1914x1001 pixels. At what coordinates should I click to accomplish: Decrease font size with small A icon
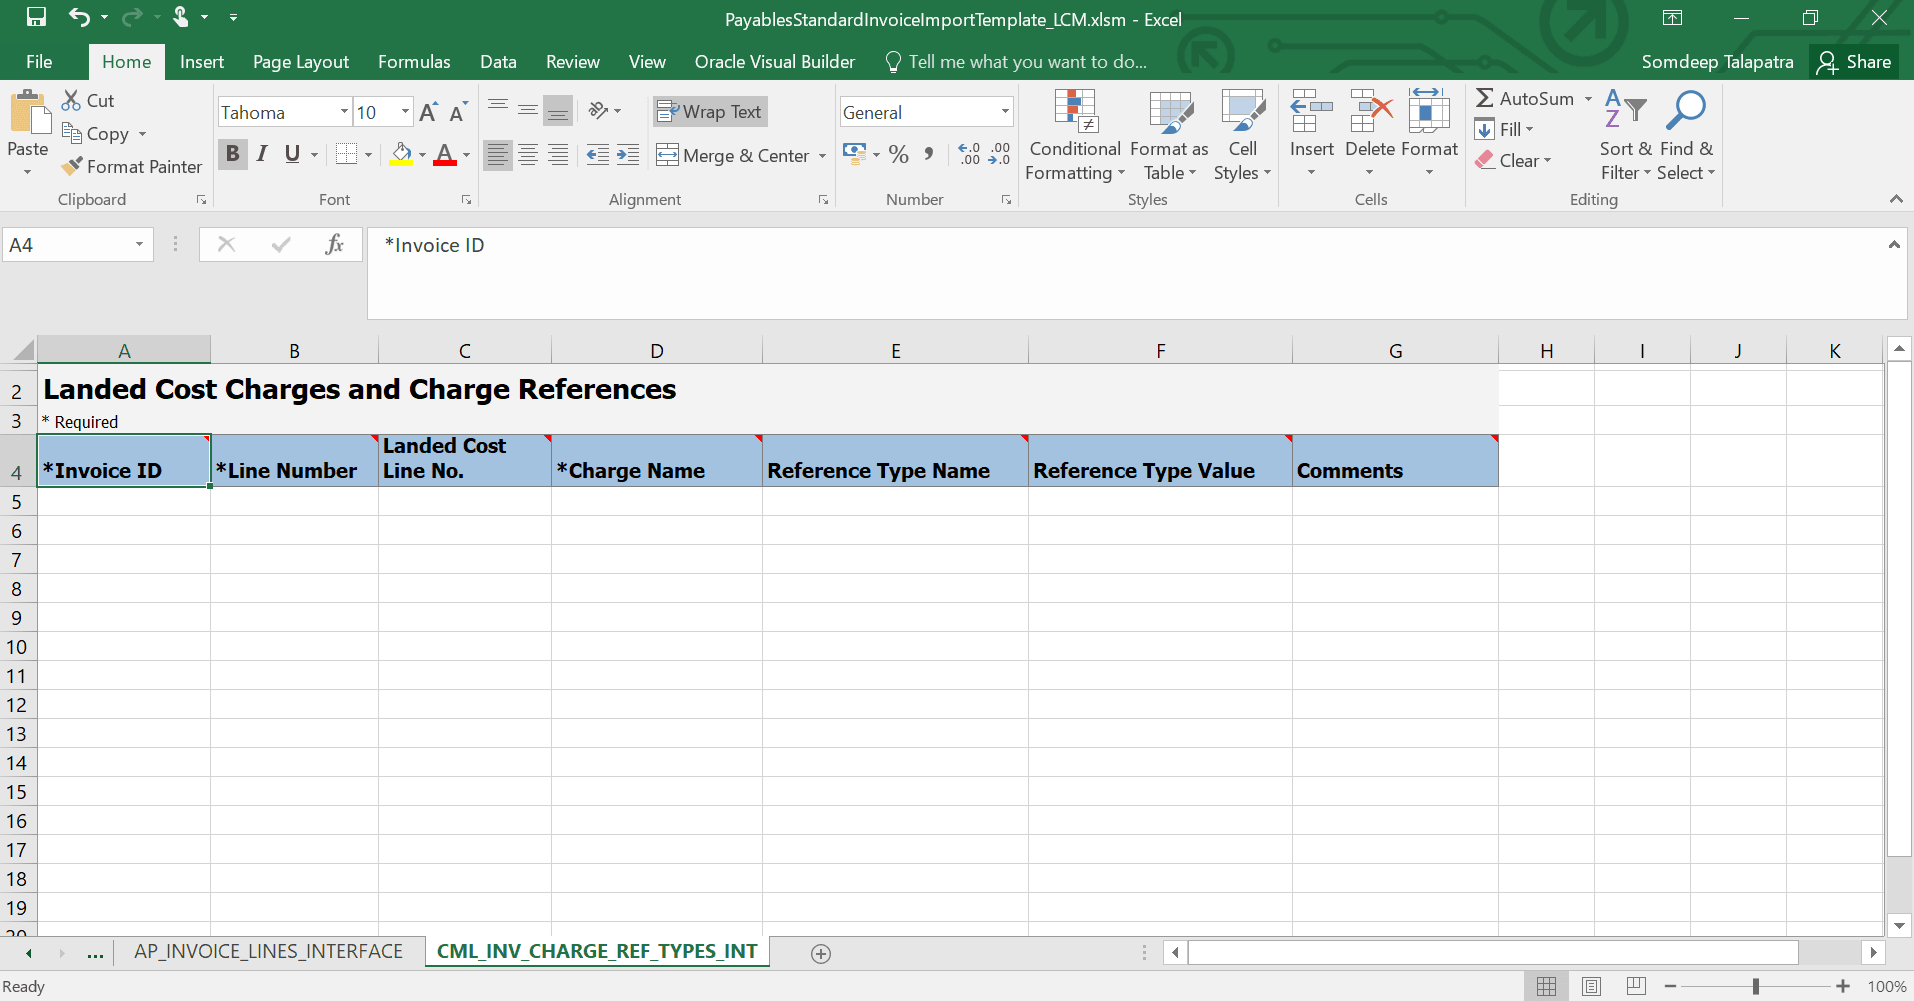click(458, 112)
